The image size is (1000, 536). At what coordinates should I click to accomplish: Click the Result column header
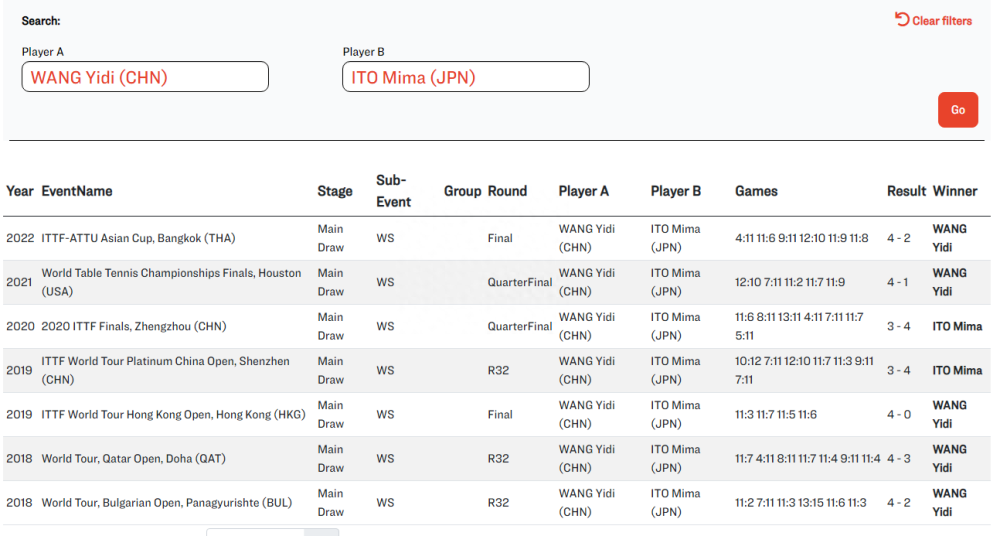[906, 191]
